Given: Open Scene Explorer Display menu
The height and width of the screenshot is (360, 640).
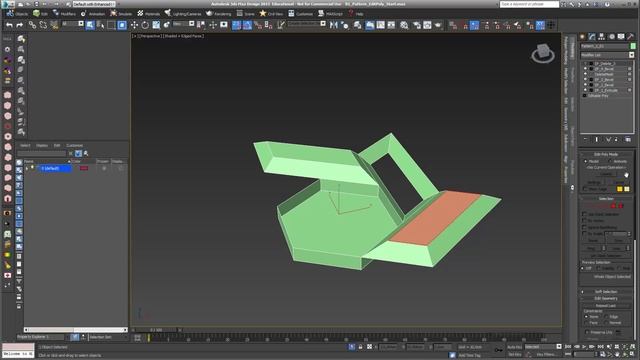Looking at the screenshot, I should tap(42, 145).
